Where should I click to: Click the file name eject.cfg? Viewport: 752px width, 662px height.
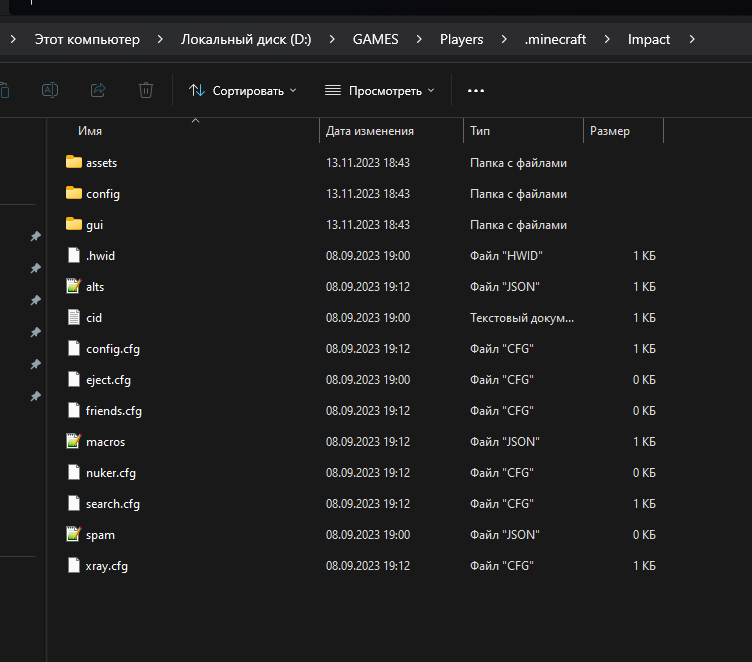pyautogui.click(x=108, y=380)
